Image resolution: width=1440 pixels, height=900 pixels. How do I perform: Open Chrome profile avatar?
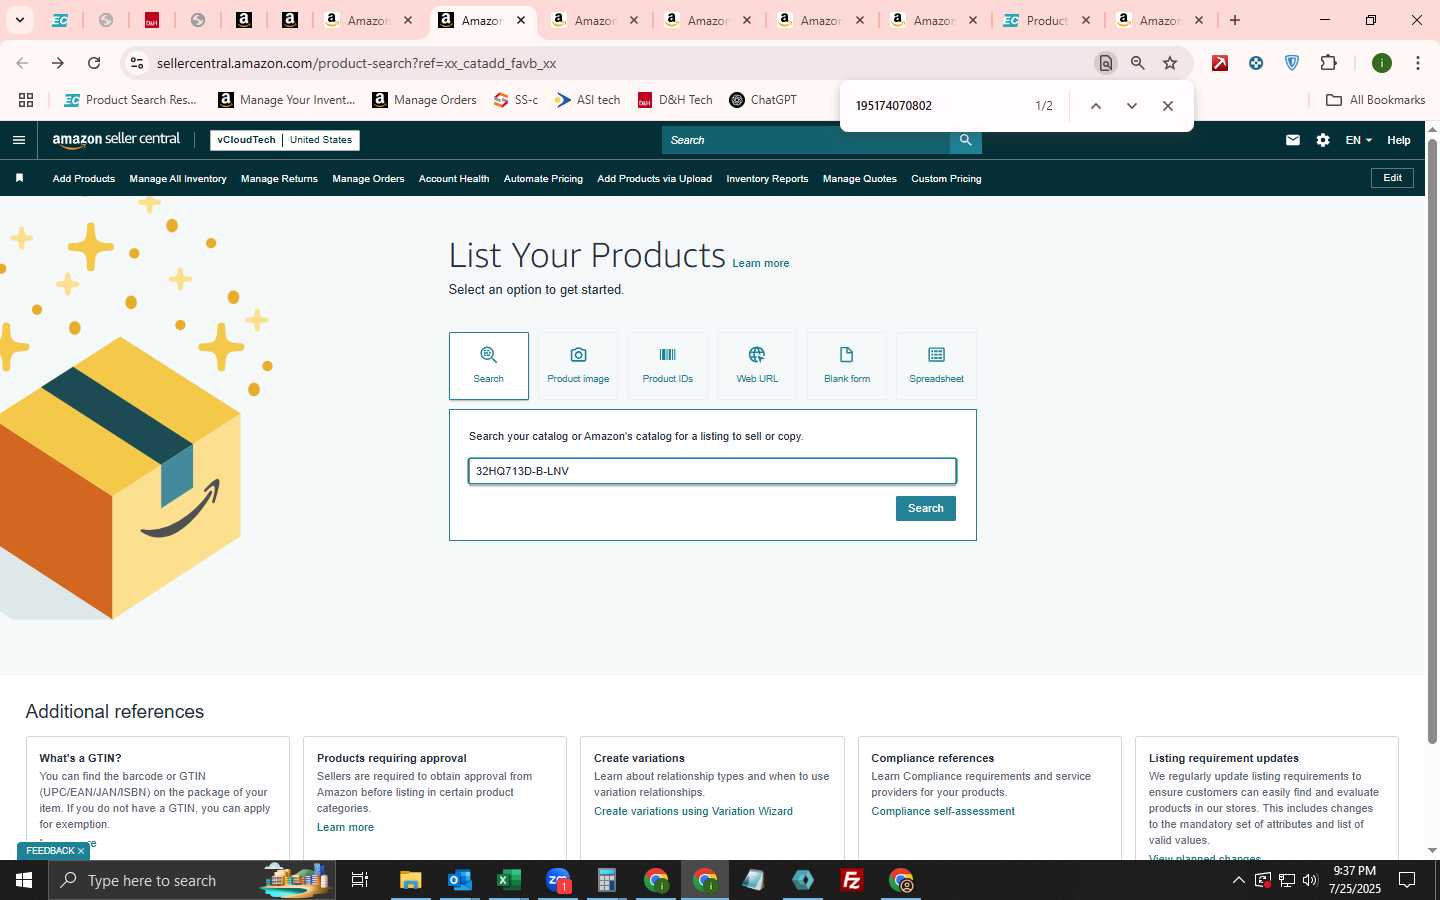[x=1382, y=63]
